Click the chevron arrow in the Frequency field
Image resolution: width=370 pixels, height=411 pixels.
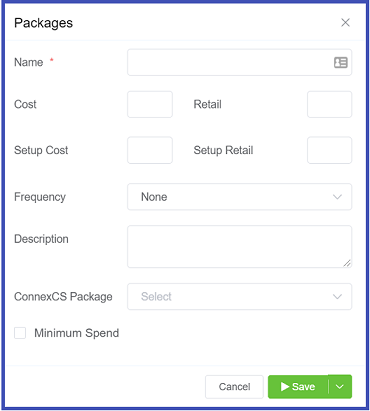point(337,197)
